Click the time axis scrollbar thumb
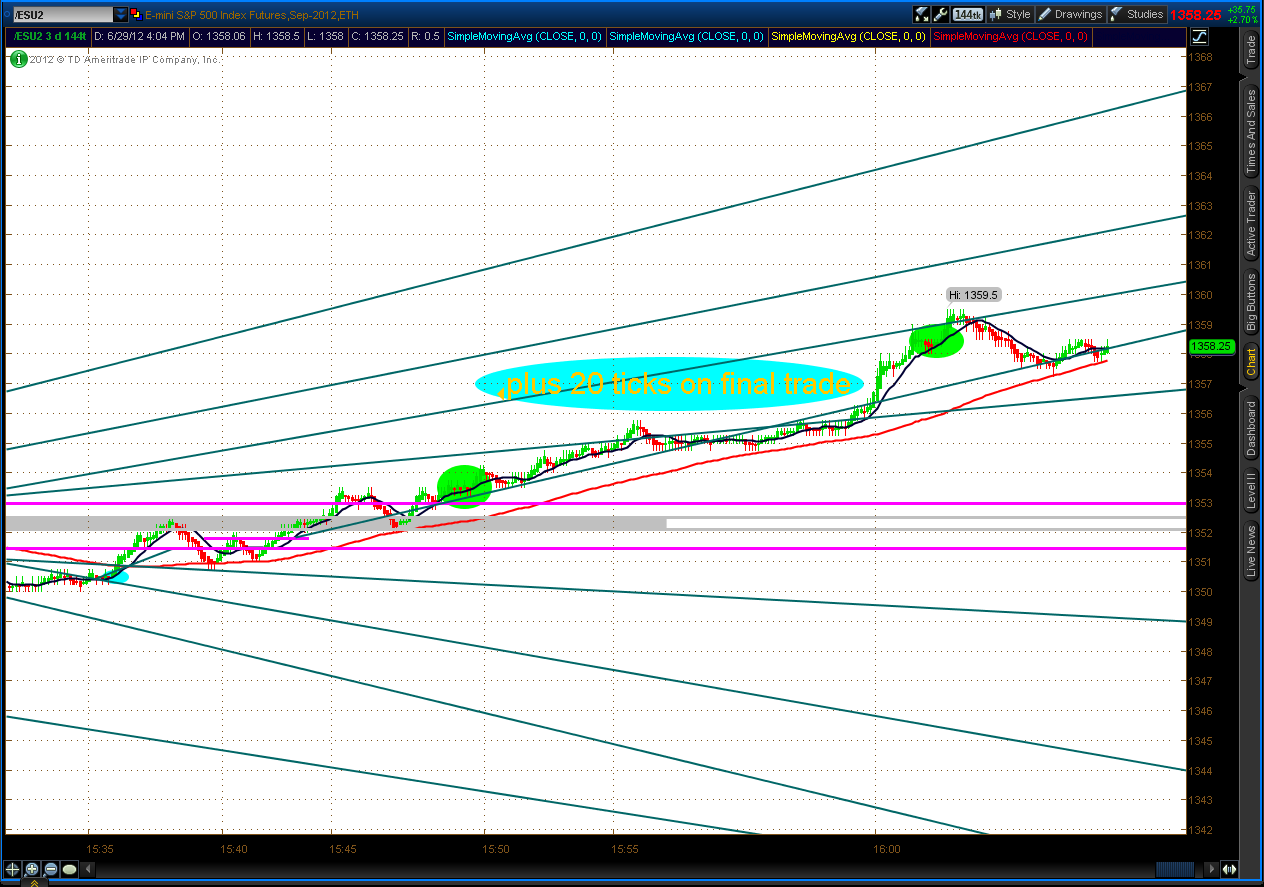1264x887 pixels. pos(1174,869)
